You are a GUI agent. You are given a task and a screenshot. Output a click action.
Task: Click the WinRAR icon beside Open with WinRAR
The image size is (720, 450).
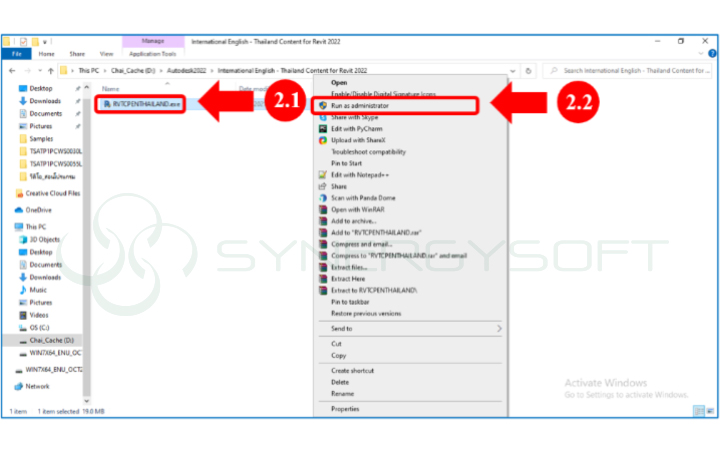pos(323,209)
